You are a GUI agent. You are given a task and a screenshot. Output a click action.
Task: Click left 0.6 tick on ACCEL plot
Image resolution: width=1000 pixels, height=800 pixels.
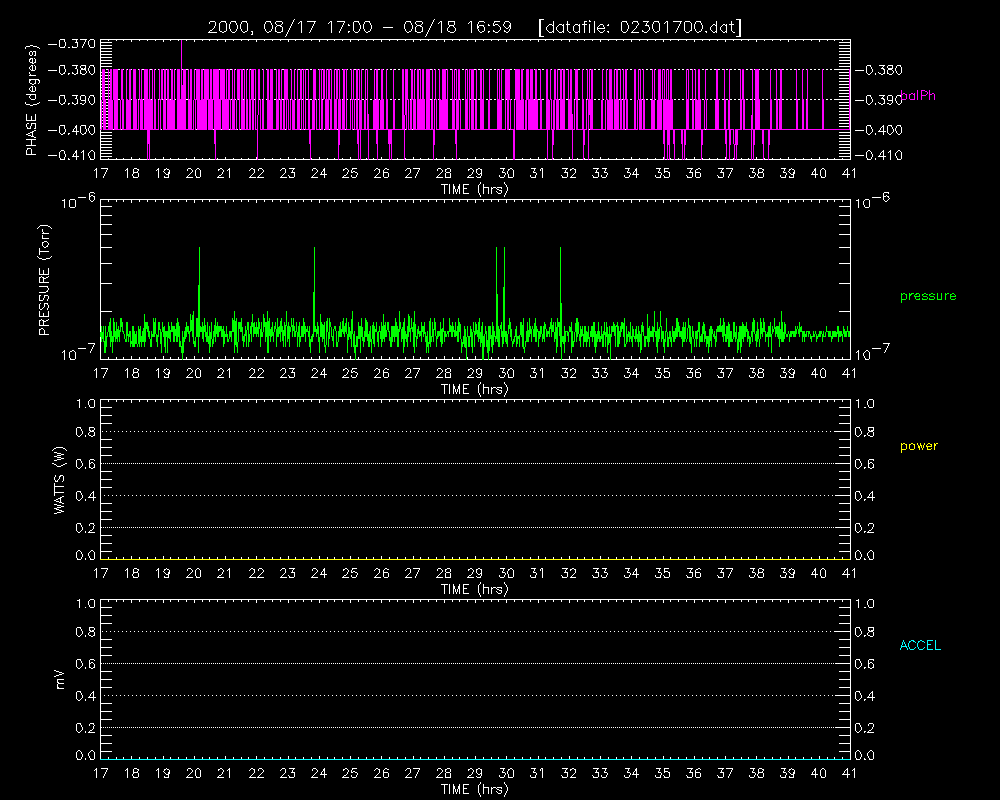[x=85, y=663]
